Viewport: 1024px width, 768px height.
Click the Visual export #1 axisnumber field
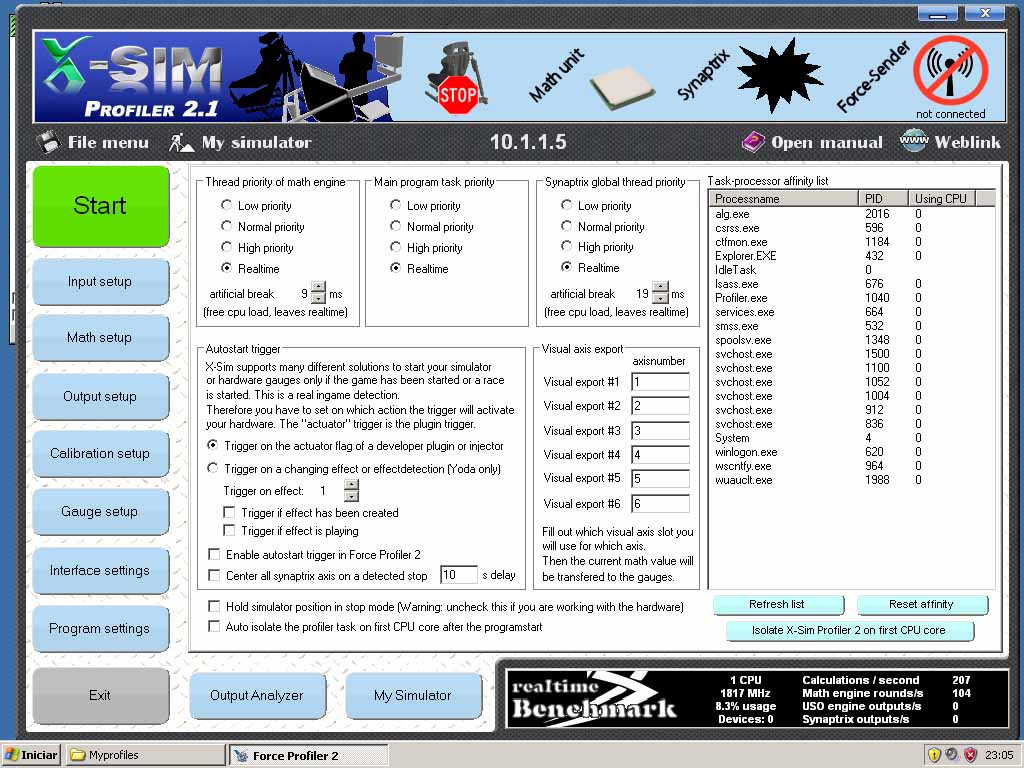(660, 382)
